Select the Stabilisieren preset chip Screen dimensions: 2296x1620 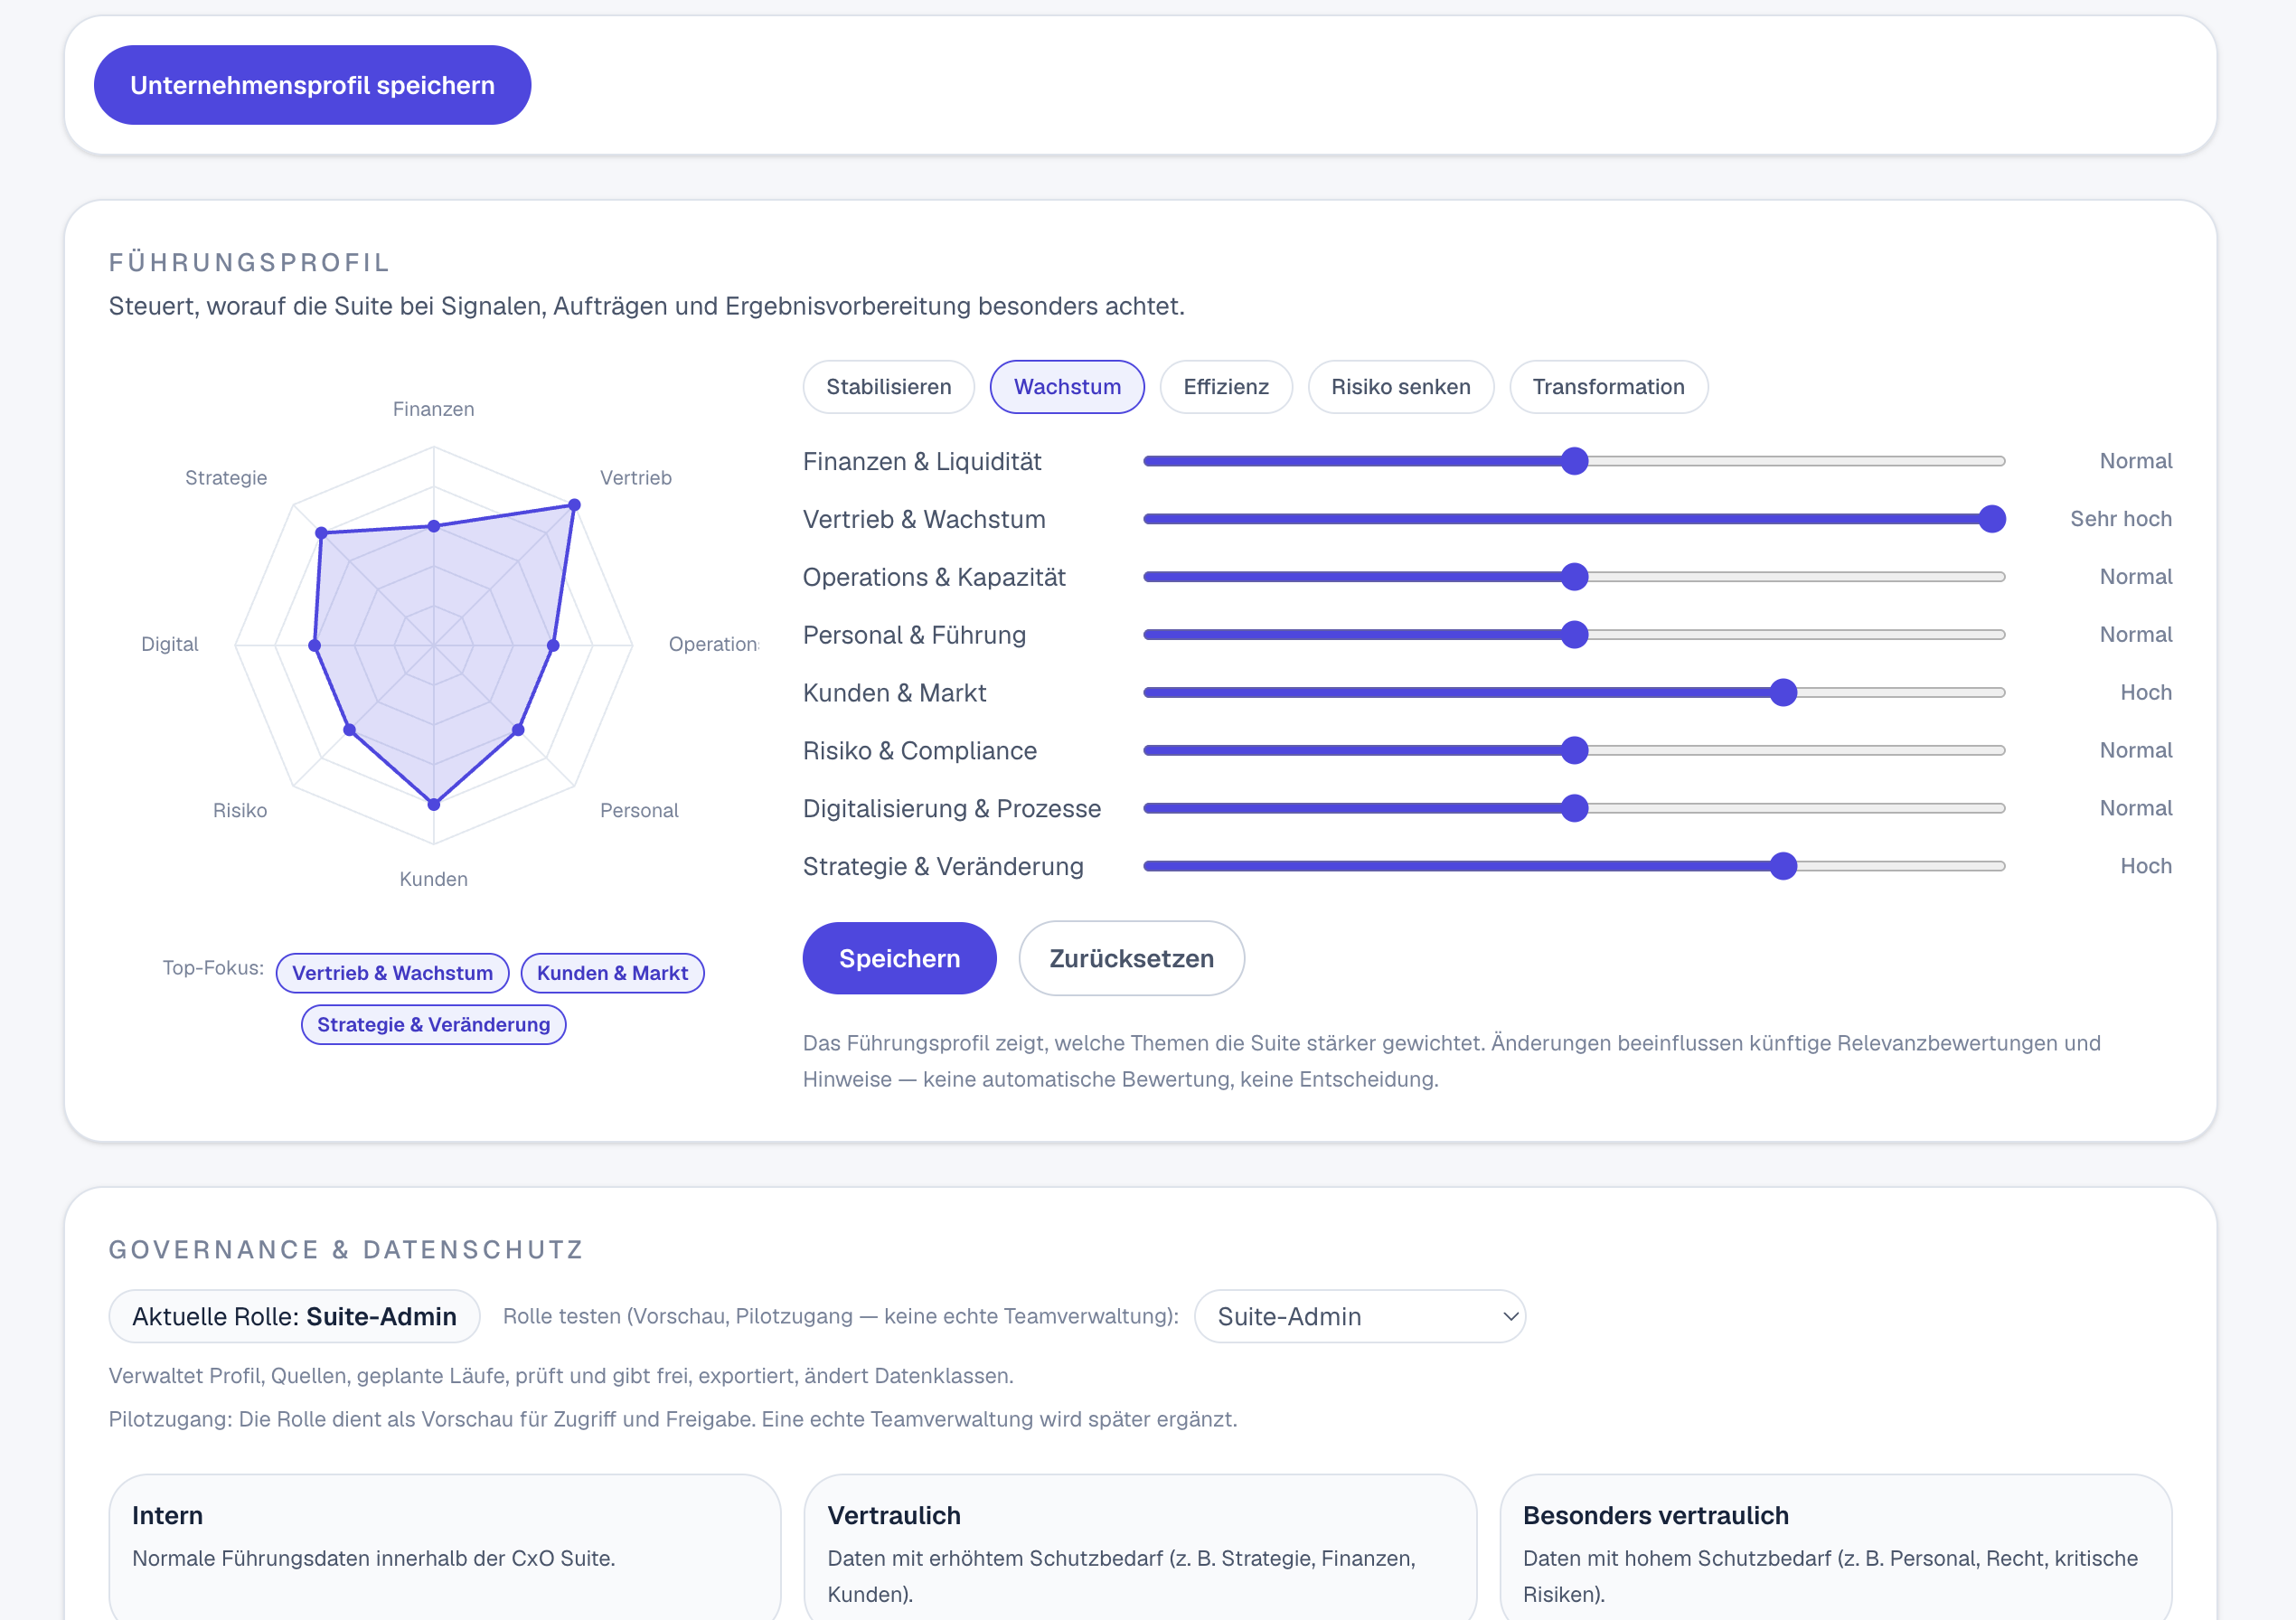click(x=888, y=387)
